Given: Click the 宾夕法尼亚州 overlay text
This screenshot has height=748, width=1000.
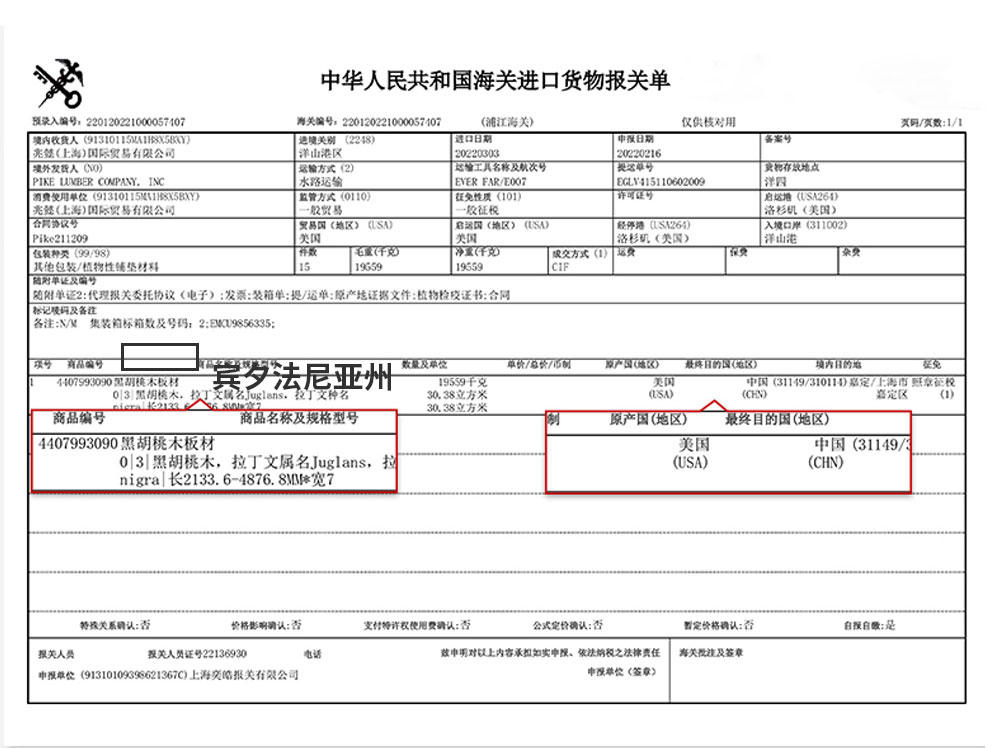Looking at the screenshot, I should 303,380.
